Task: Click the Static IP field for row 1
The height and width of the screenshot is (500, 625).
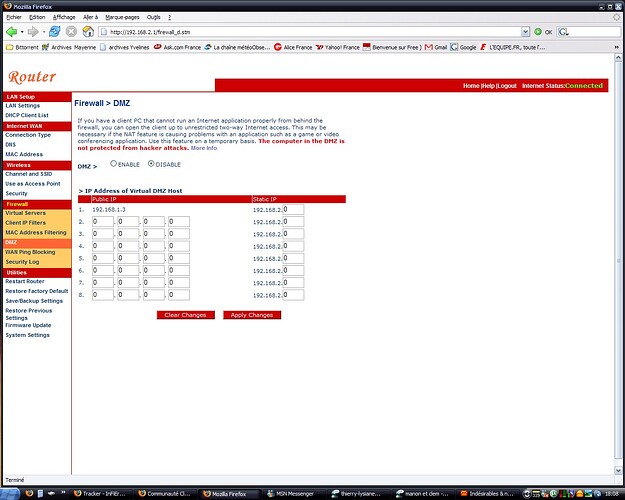Action: pos(293,210)
